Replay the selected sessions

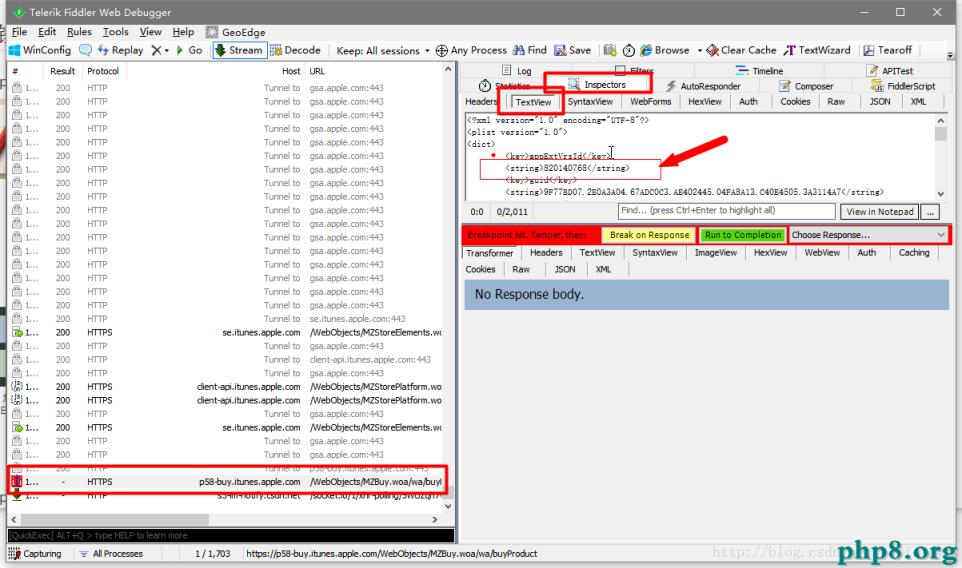click(x=120, y=50)
